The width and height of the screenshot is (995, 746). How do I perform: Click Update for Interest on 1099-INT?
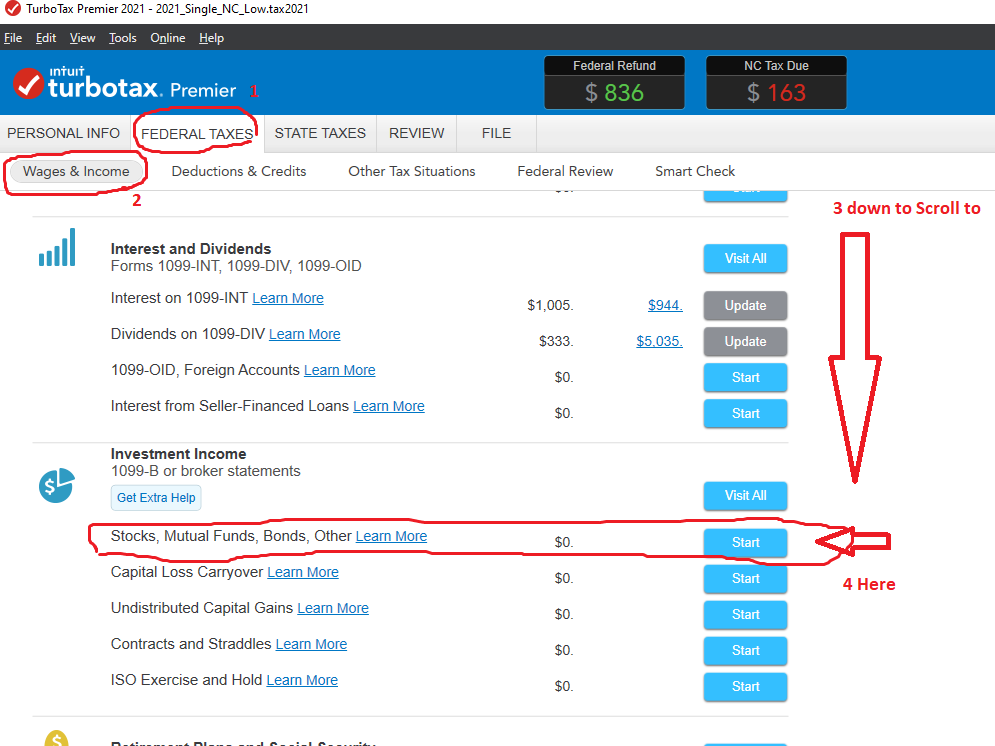coord(746,305)
